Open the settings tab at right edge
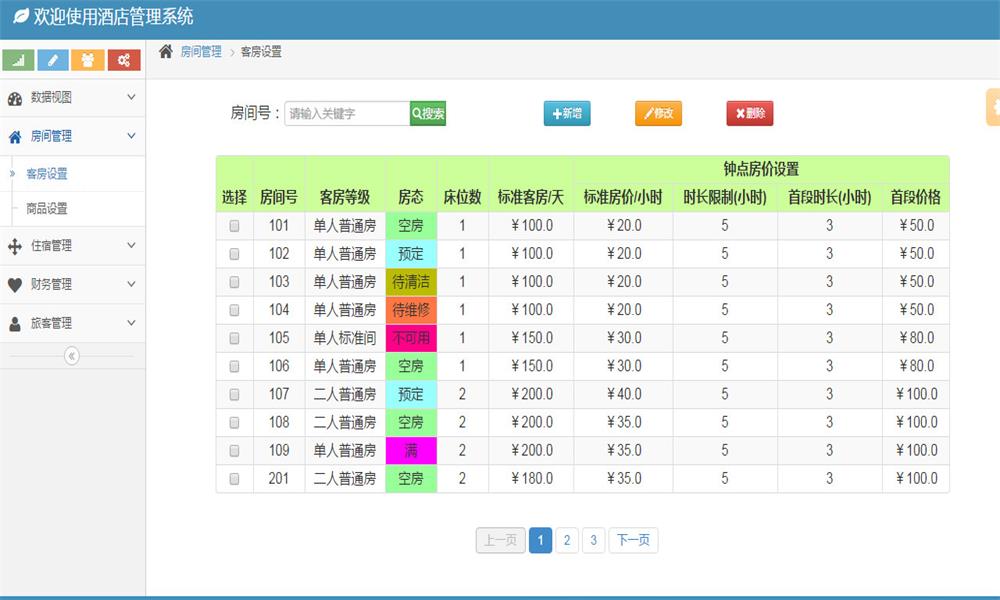1000x600 pixels. [x=993, y=106]
